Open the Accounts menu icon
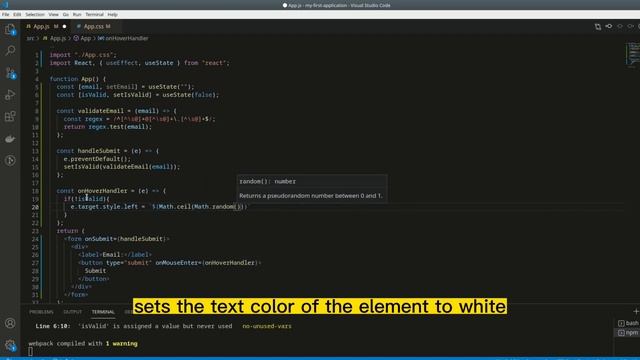The height and width of the screenshot is (360, 640). [x=10, y=323]
